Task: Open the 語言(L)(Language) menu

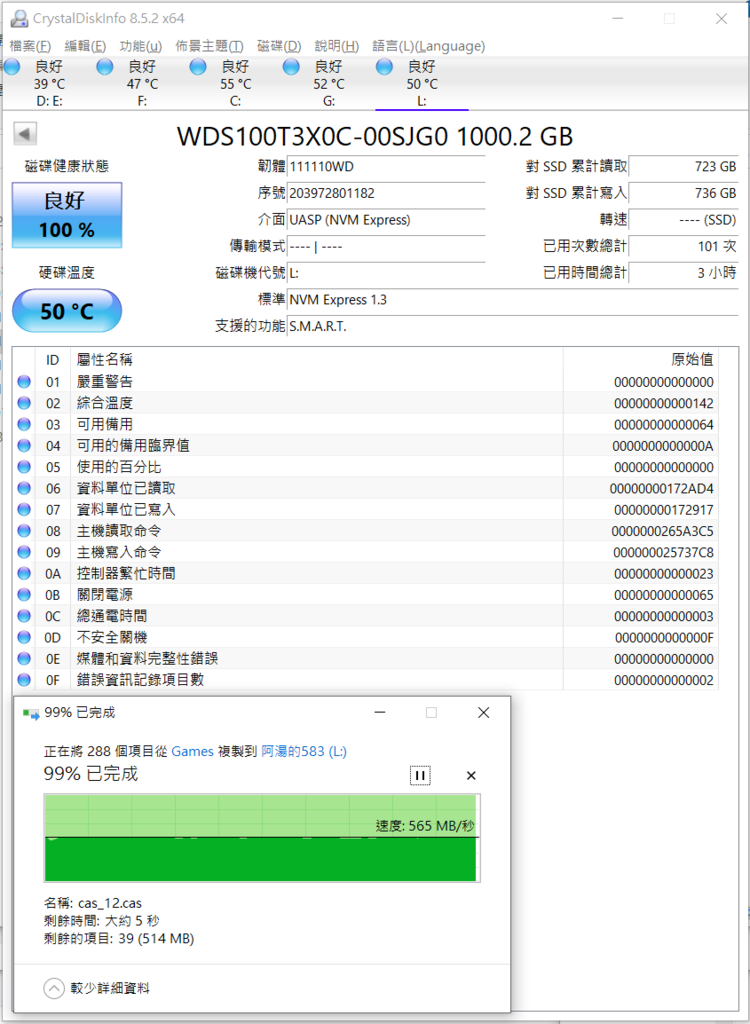Action: [x=429, y=46]
